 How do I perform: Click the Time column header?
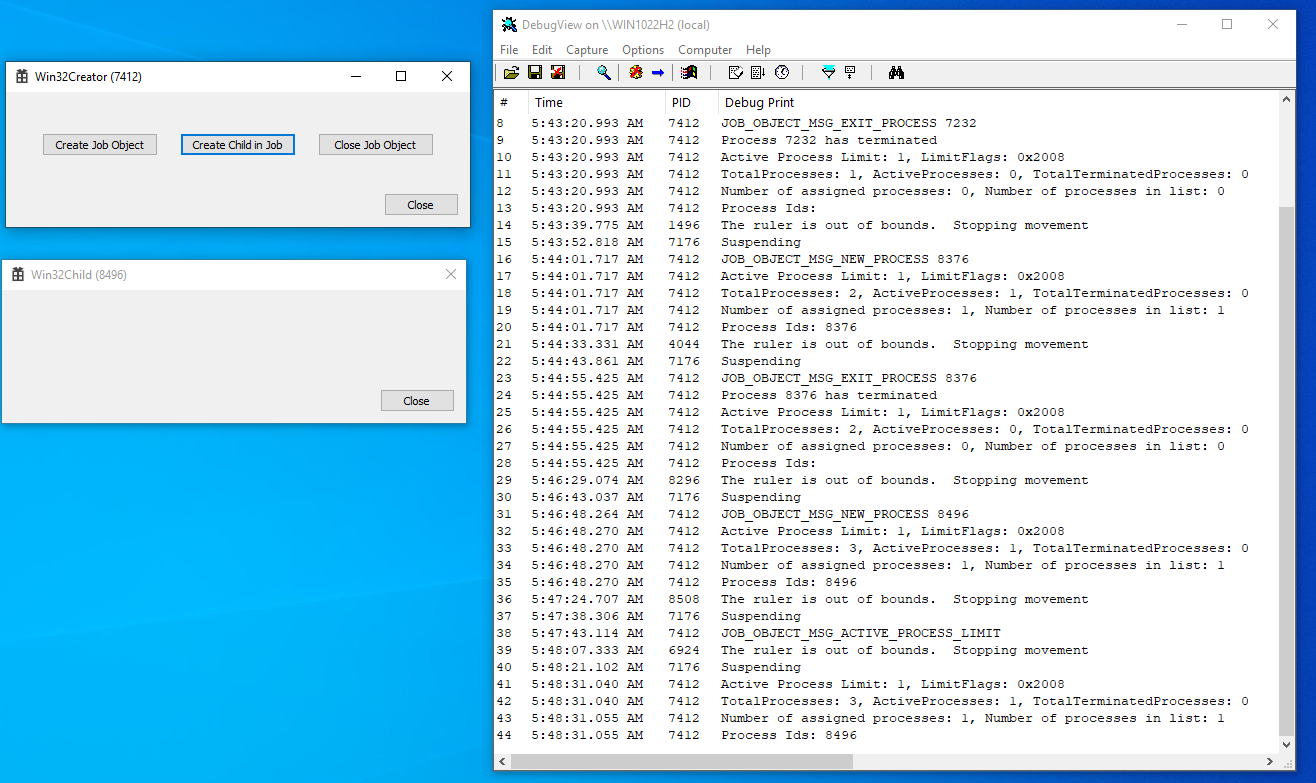coord(596,102)
